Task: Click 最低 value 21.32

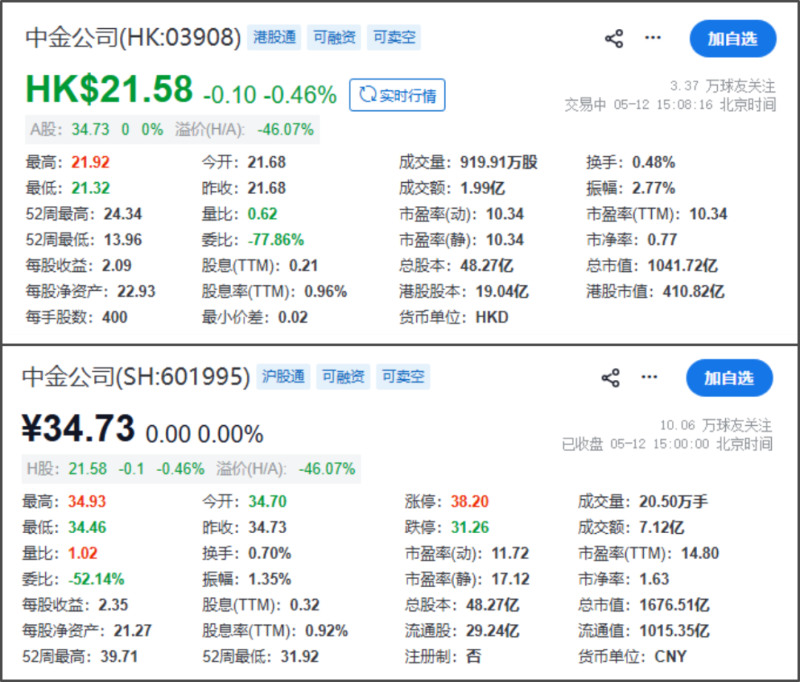Action: click(x=90, y=188)
